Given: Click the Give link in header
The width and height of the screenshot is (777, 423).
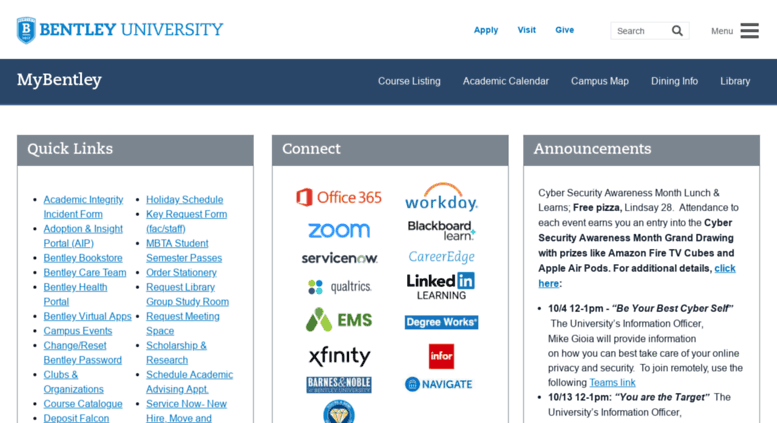Looking at the screenshot, I should (x=564, y=30).
